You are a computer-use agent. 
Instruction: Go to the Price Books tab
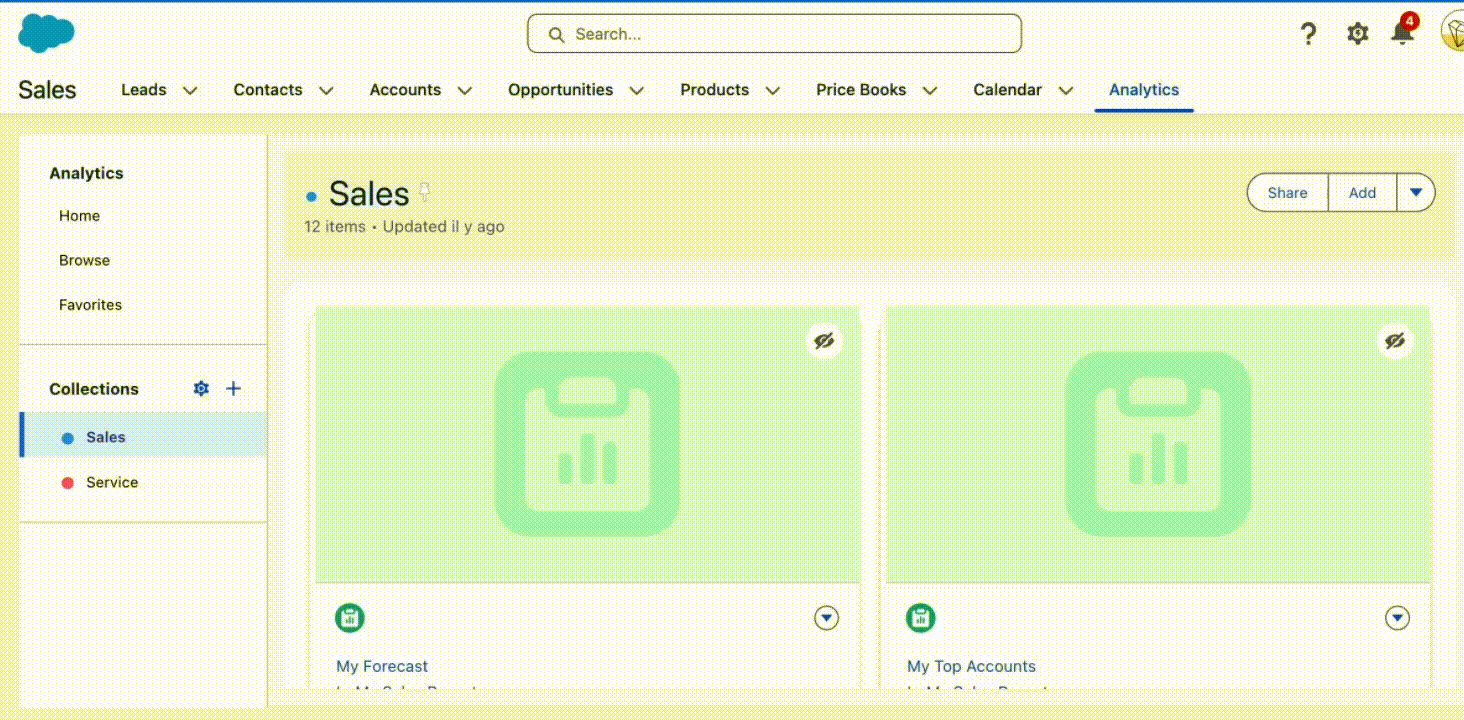point(861,90)
